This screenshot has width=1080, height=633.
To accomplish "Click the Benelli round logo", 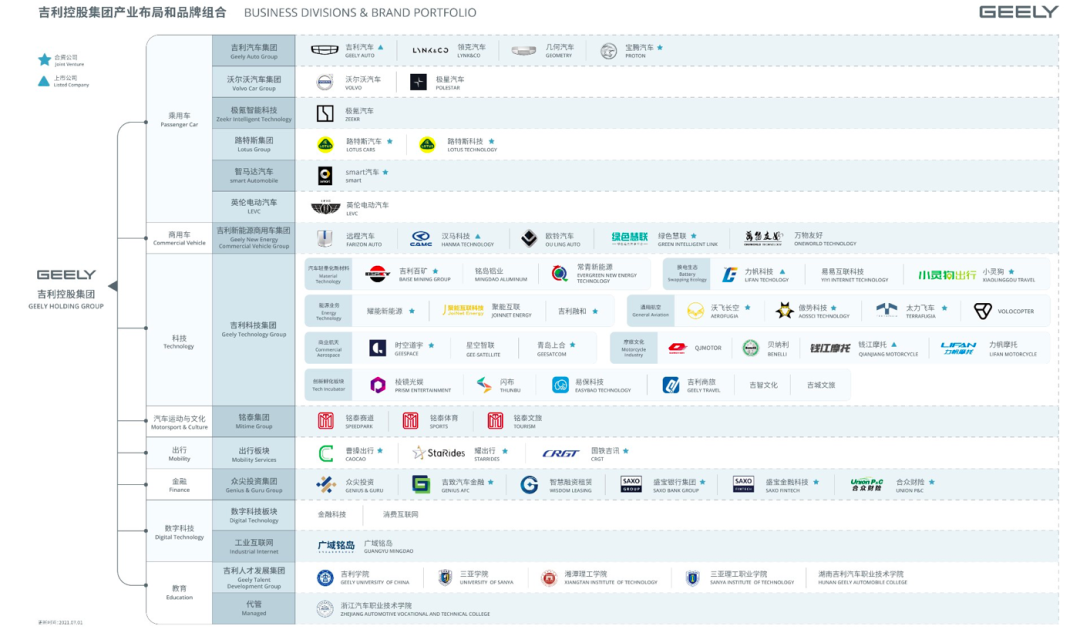I will coord(751,348).
